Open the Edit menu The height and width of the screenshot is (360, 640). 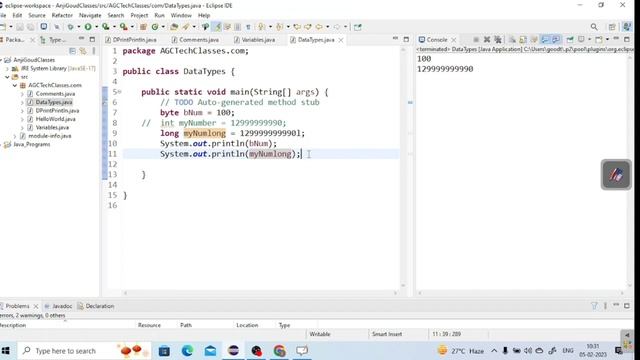coord(17,15)
